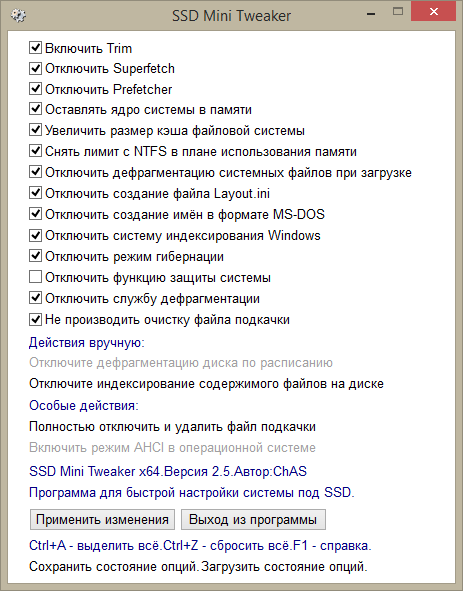Click Включить режим AHCI в операционной системе
The width and height of the screenshot is (463, 591).
click(172, 447)
